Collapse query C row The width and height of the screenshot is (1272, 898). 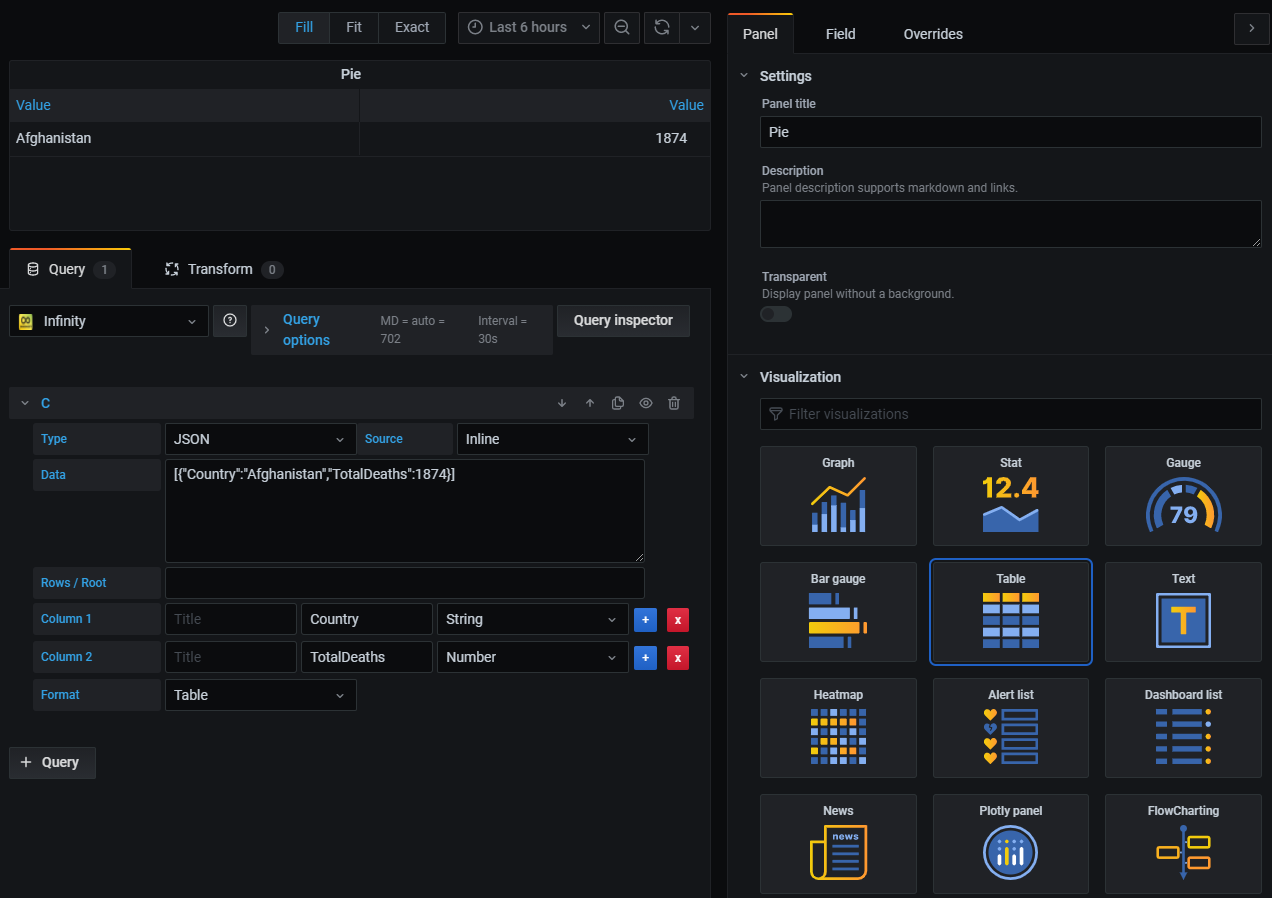point(25,403)
